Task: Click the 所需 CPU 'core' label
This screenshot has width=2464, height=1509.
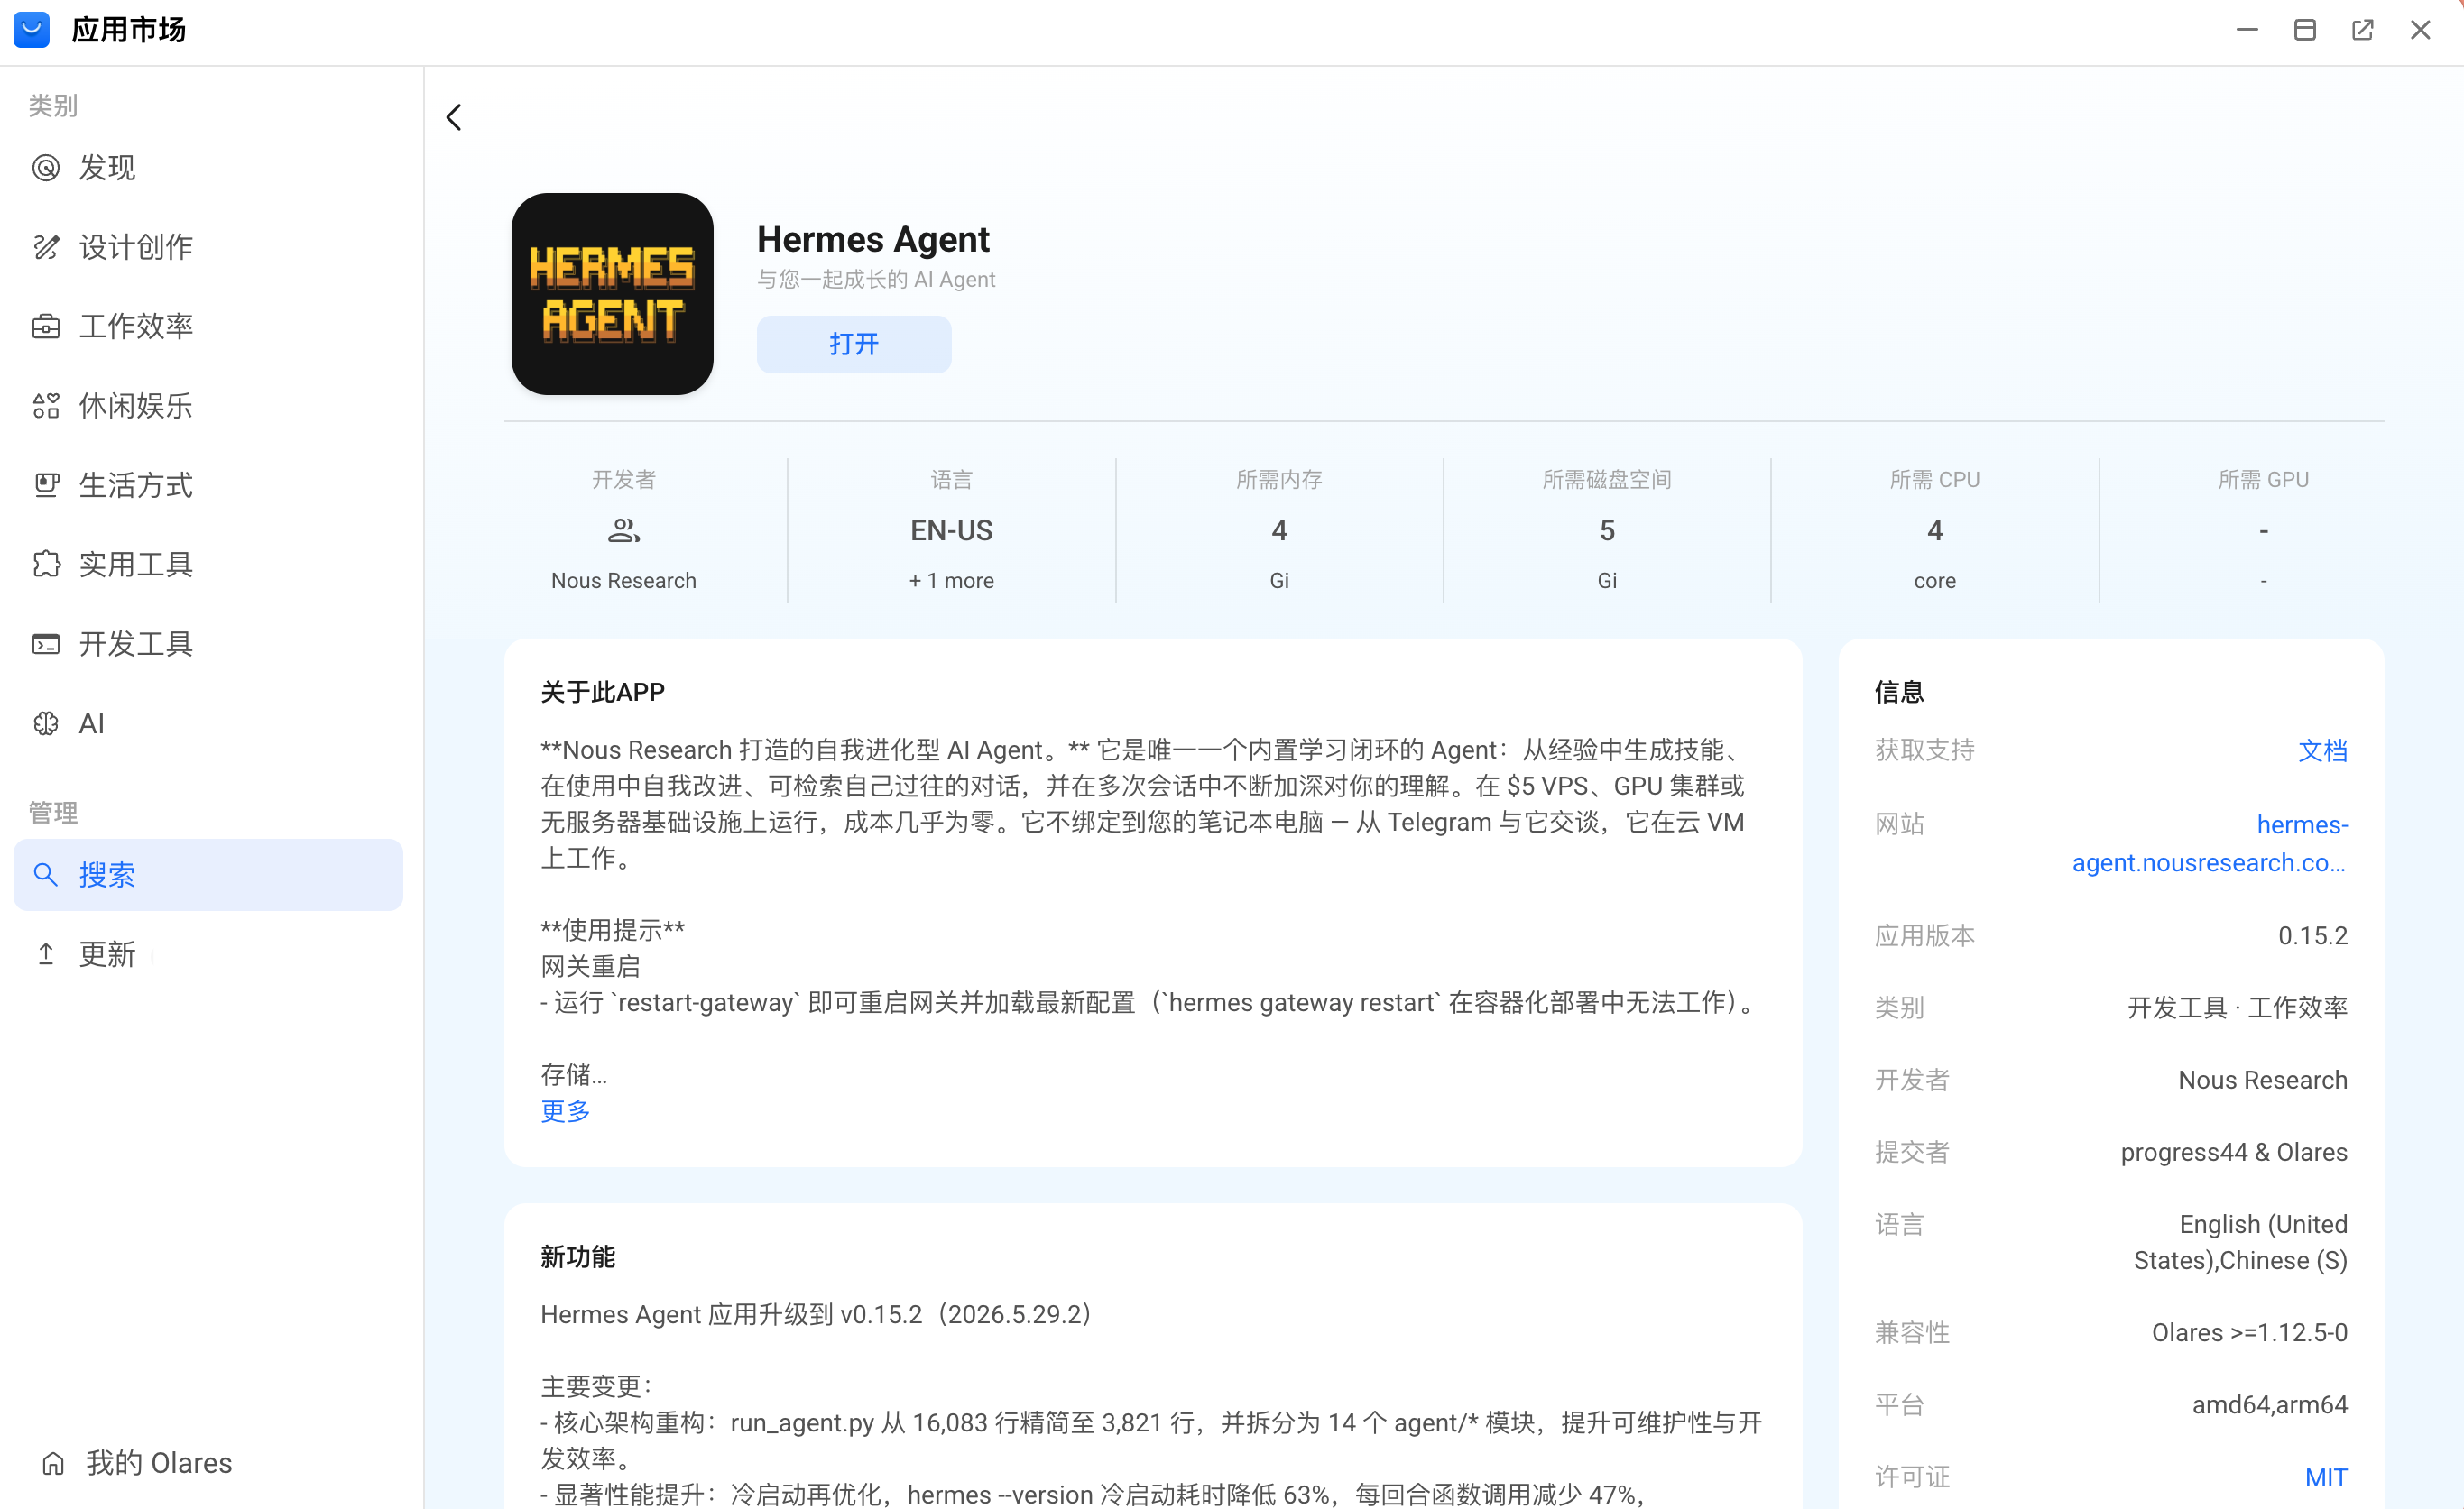Action: click(1934, 580)
